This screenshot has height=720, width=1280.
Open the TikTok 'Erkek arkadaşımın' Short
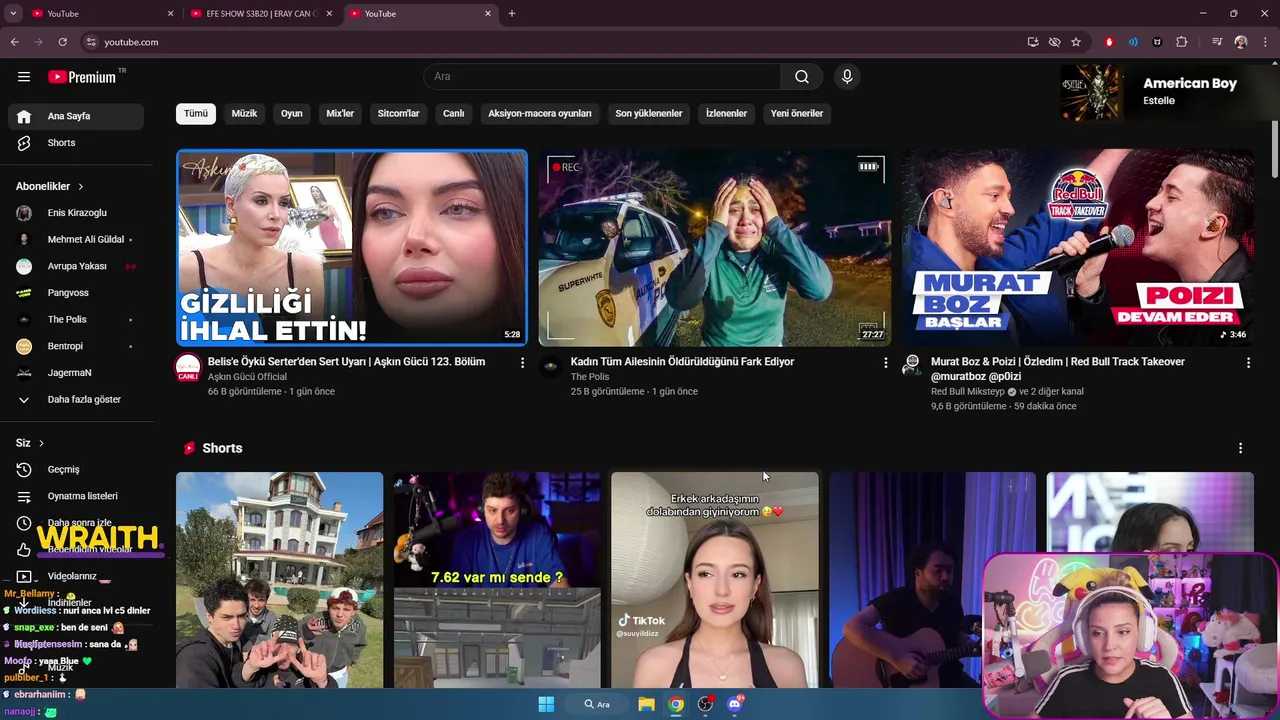click(715, 580)
